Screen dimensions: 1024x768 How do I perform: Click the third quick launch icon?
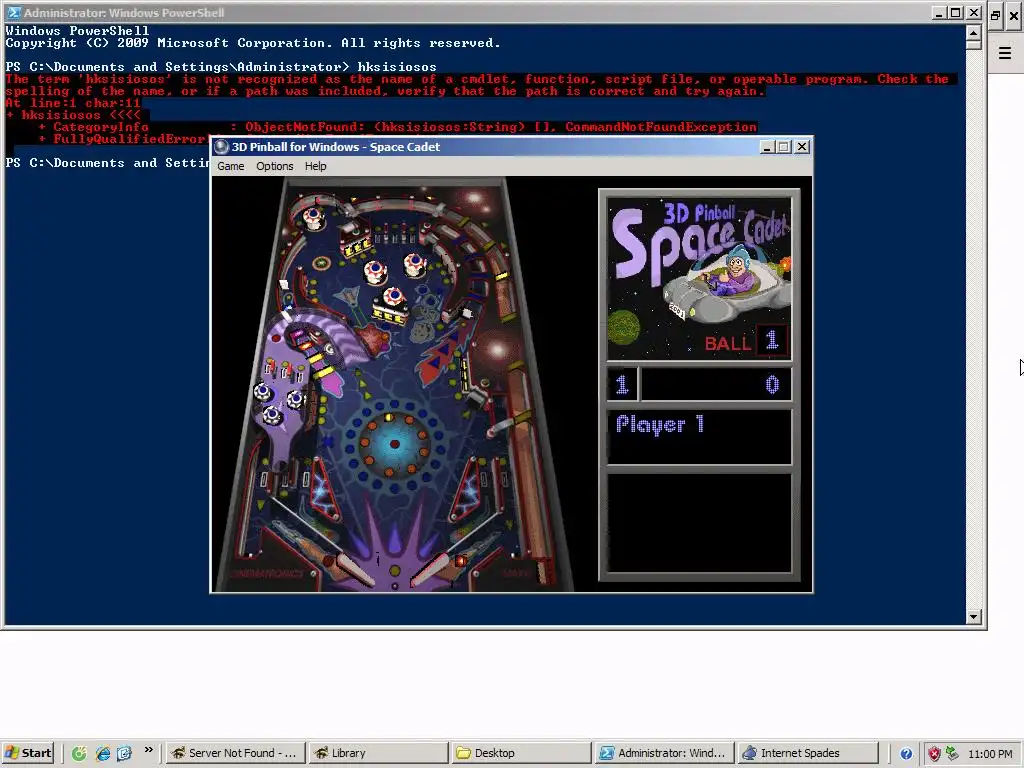[x=124, y=753]
